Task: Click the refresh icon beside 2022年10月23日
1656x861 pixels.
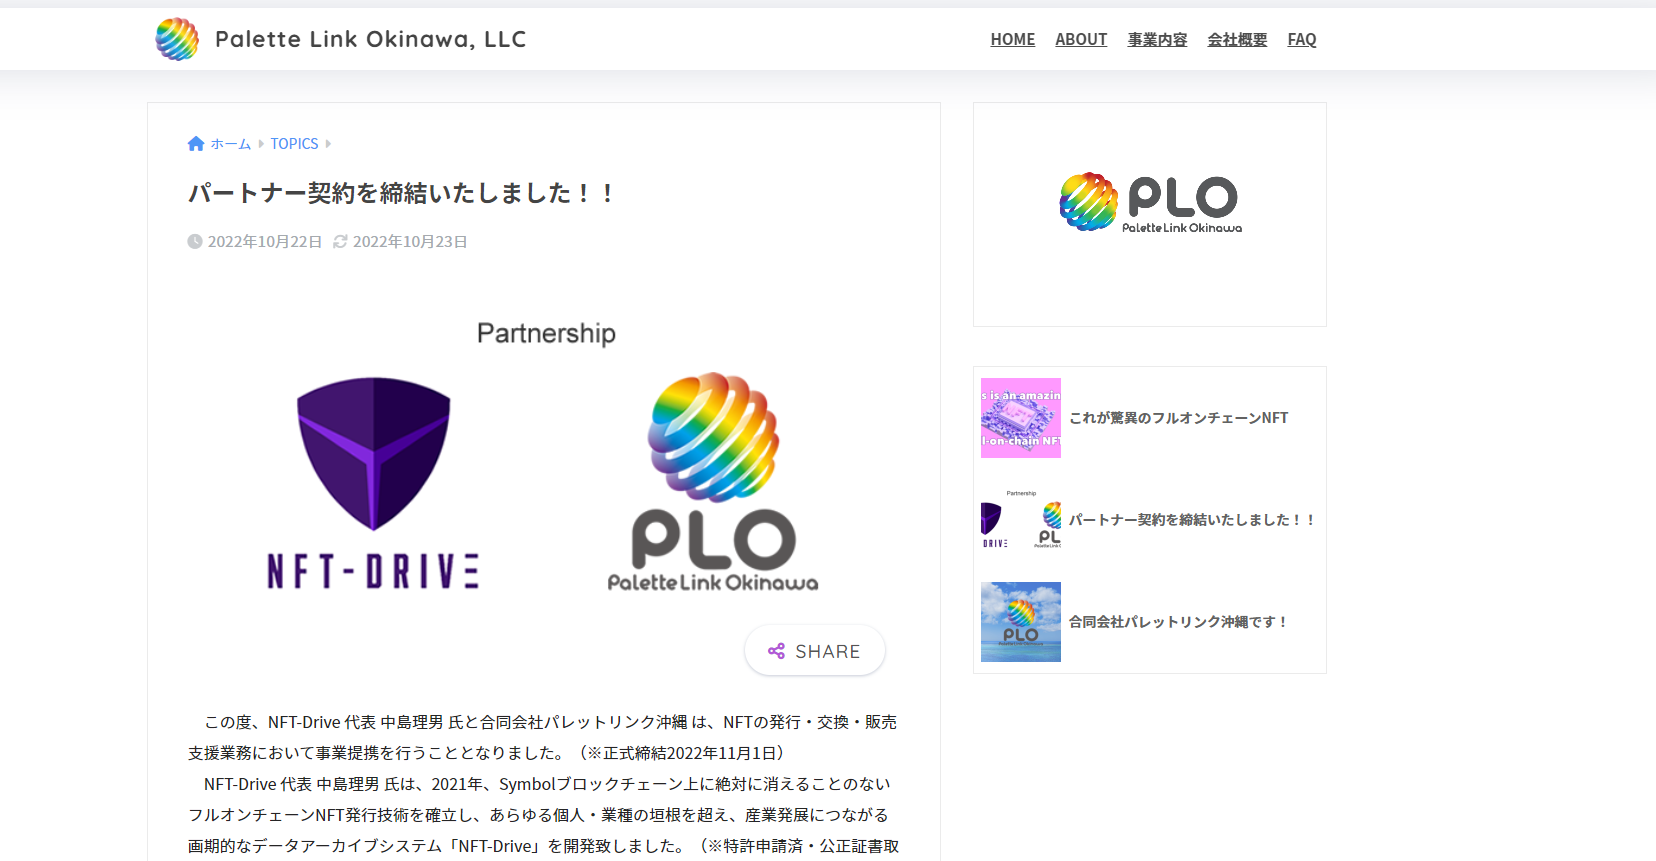Action: pyautogui.click(x=340, y=242)
